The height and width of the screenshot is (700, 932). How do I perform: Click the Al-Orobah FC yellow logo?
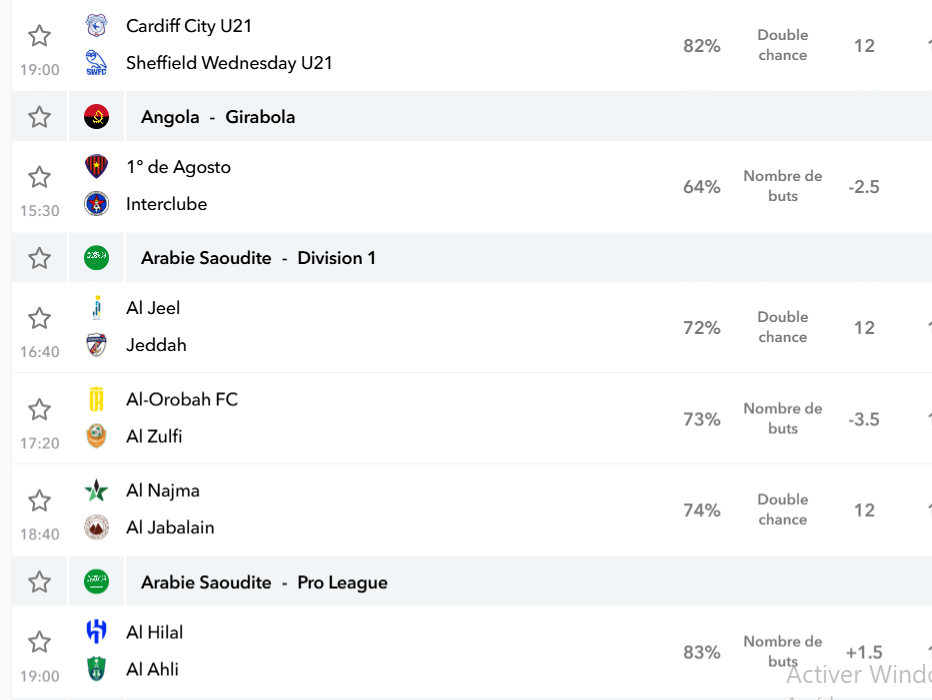pos(96,399)
